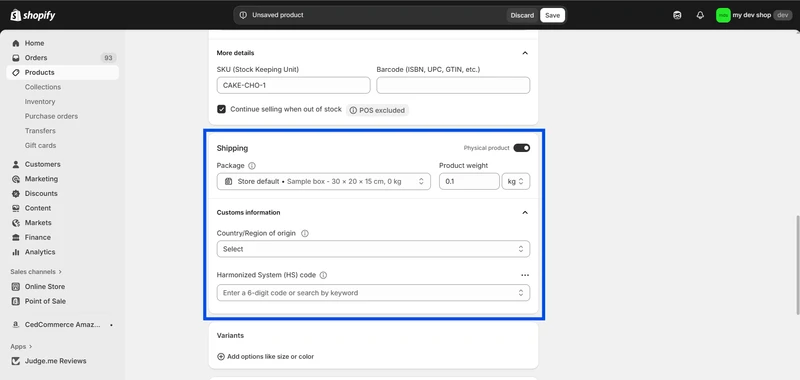Image resolution: width=800 pixels, height=380 pixels.
Task: Click the Discard button
Action: [x=522, y=15]
